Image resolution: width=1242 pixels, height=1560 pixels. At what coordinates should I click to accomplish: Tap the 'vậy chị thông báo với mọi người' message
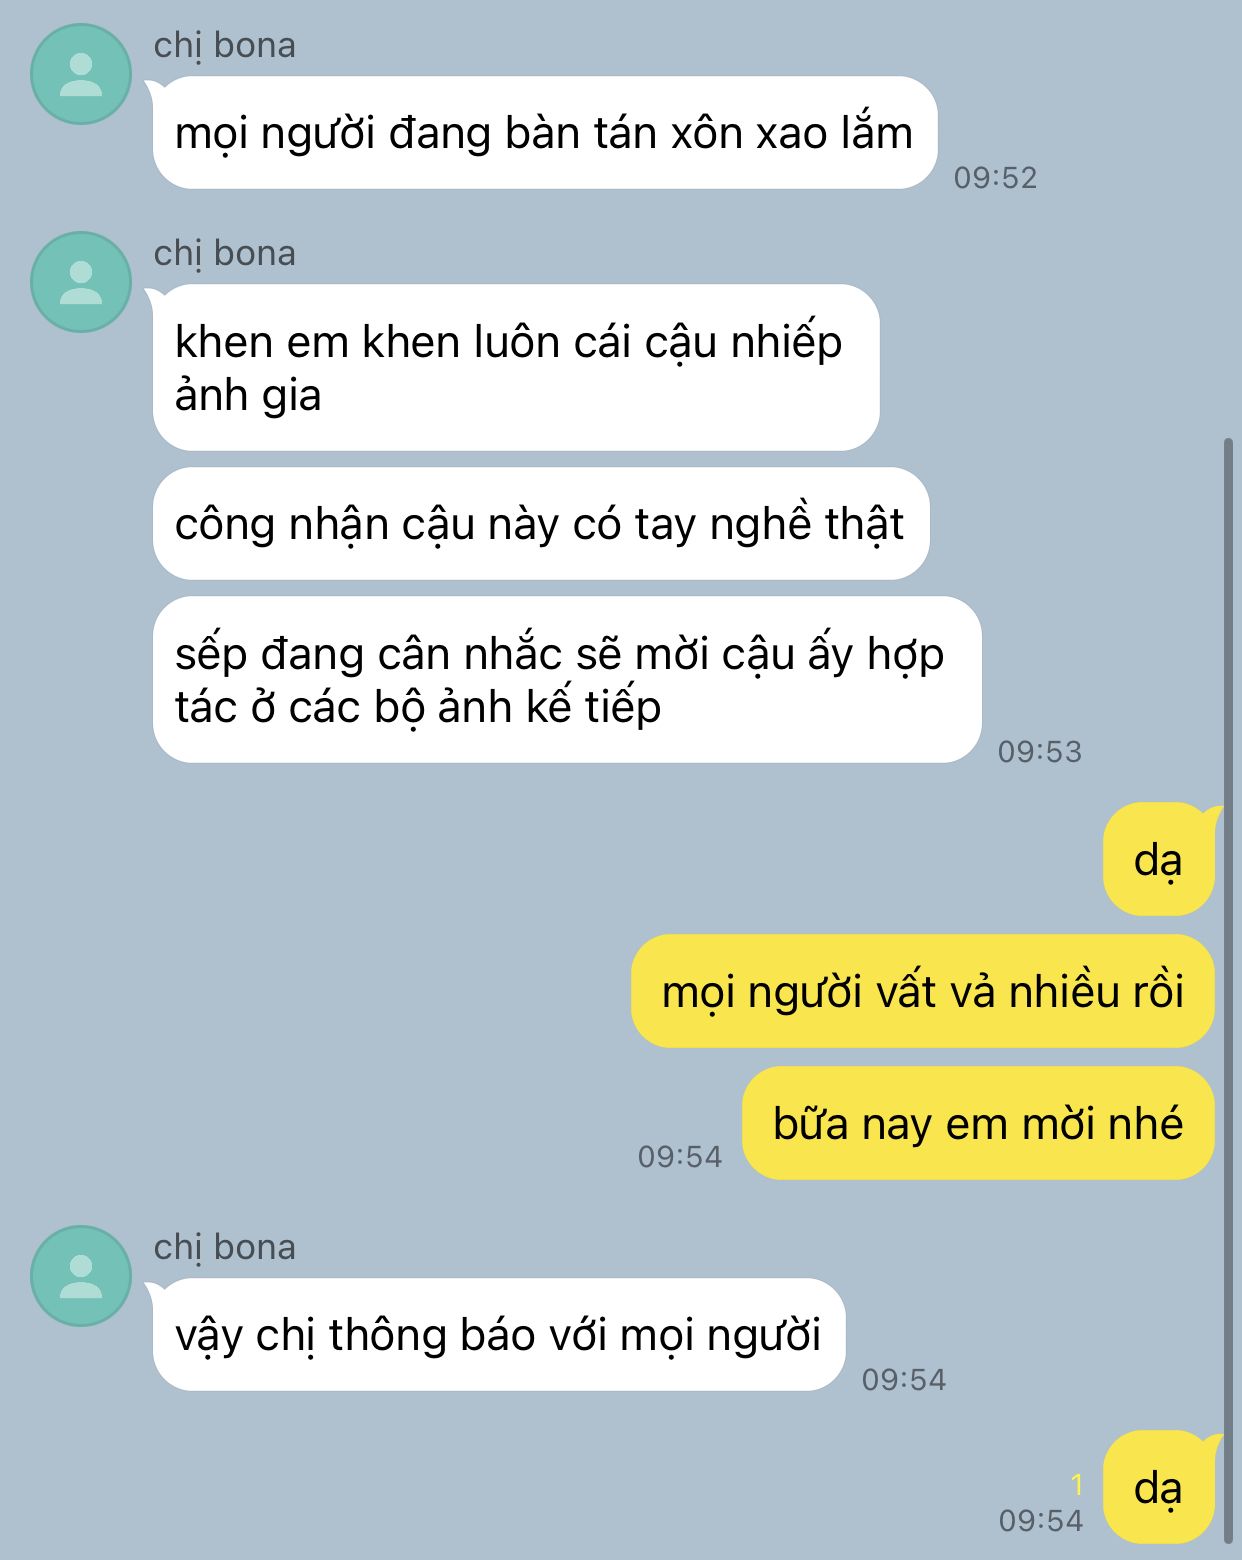[x=498, y=1335]
